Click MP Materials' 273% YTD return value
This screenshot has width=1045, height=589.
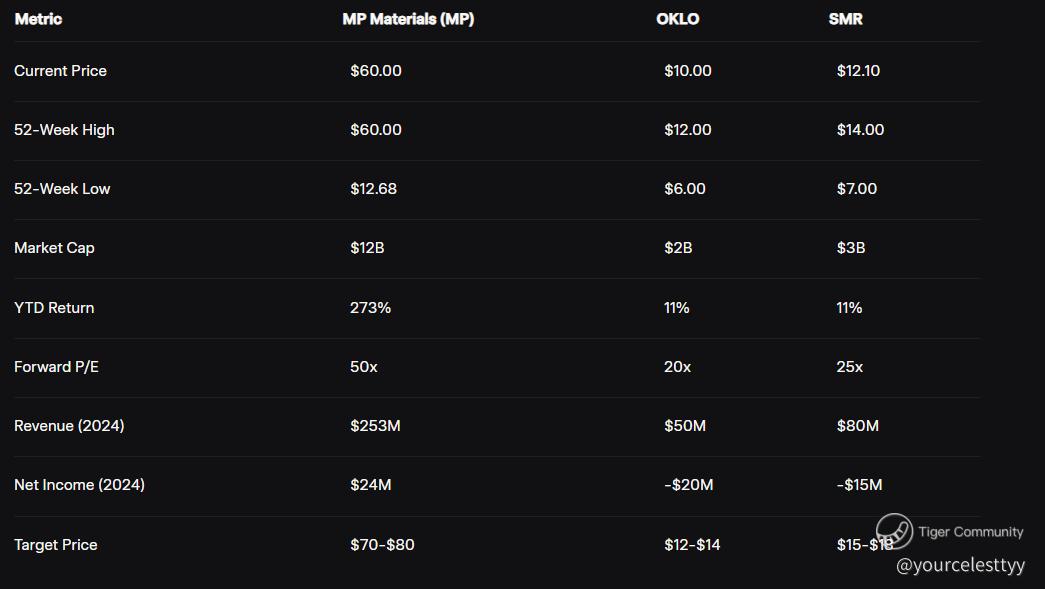(x=370, y=308)
